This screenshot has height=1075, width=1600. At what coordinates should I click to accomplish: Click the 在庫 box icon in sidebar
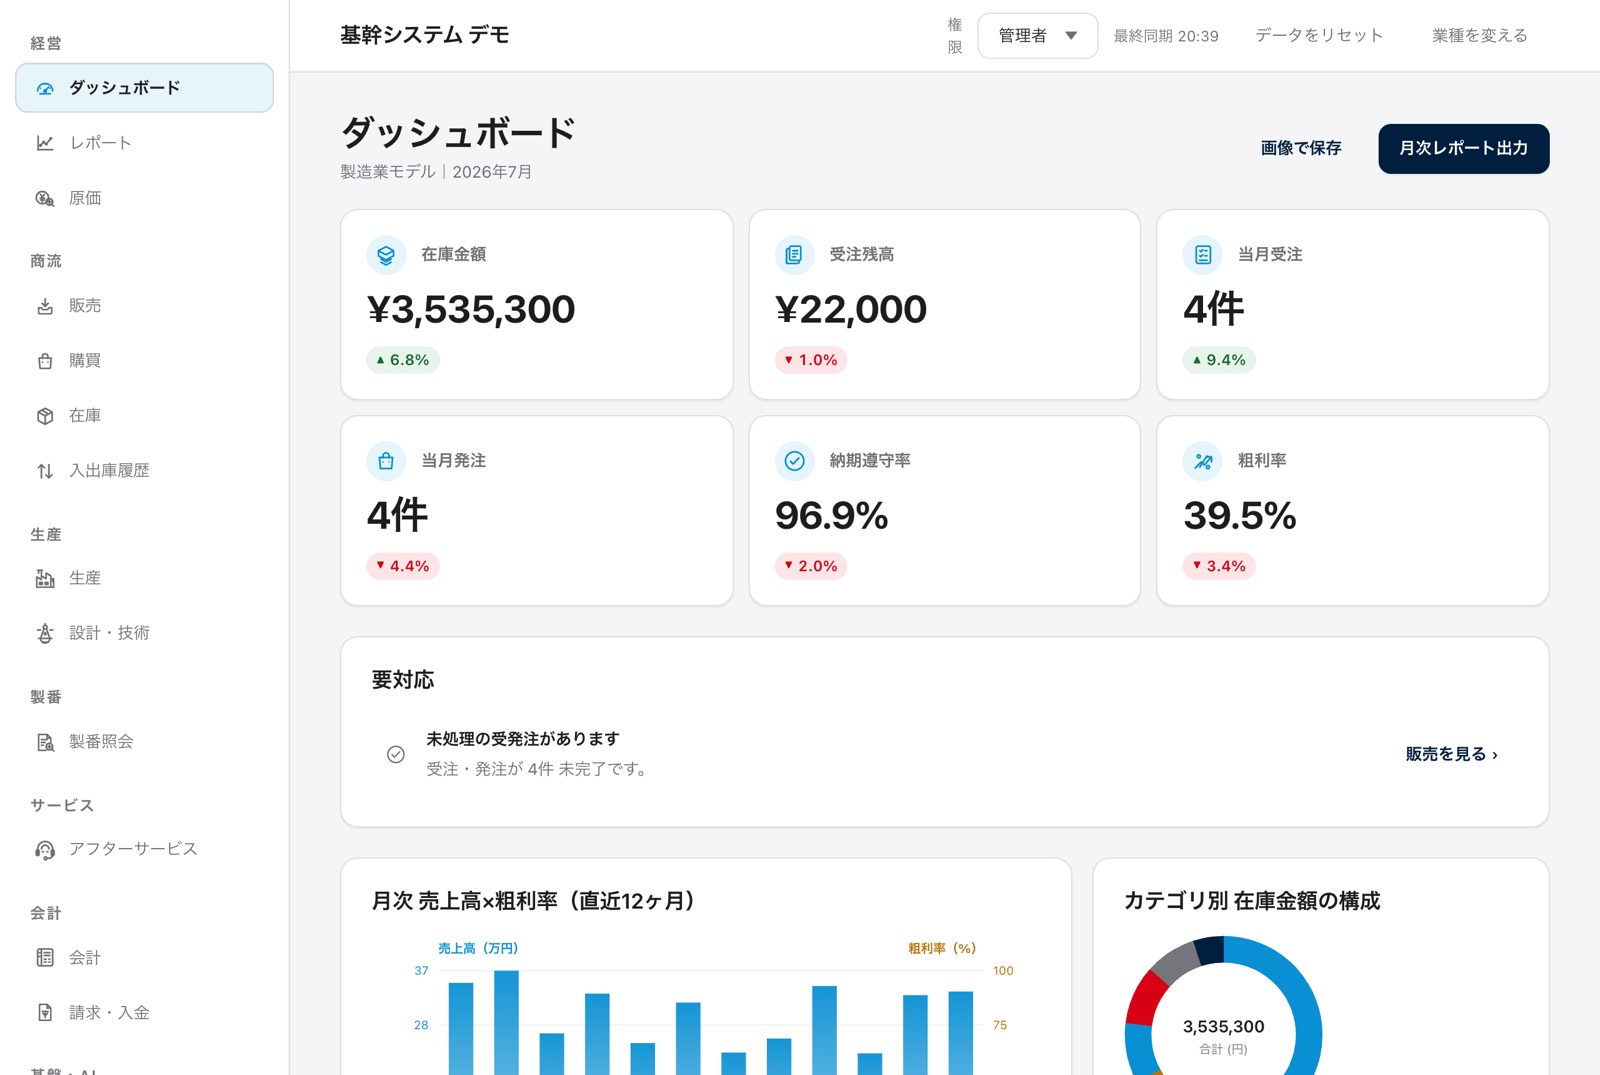[45, 416]
